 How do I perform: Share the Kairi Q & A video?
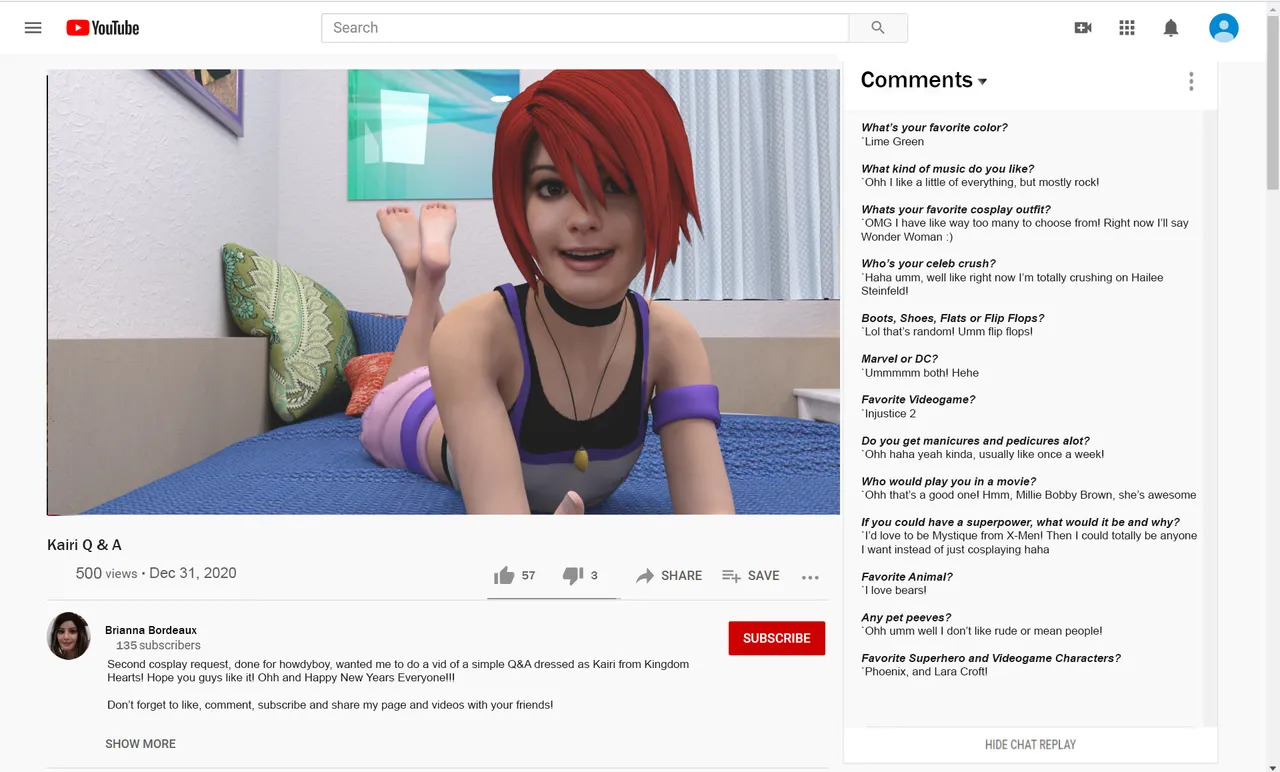pos(669,575)
